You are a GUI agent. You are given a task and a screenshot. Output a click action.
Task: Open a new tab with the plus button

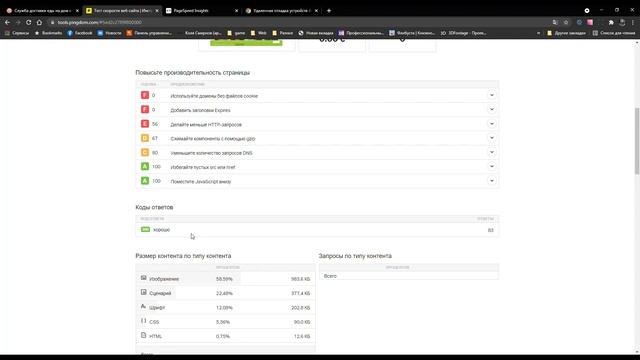[x=329, y=11]
